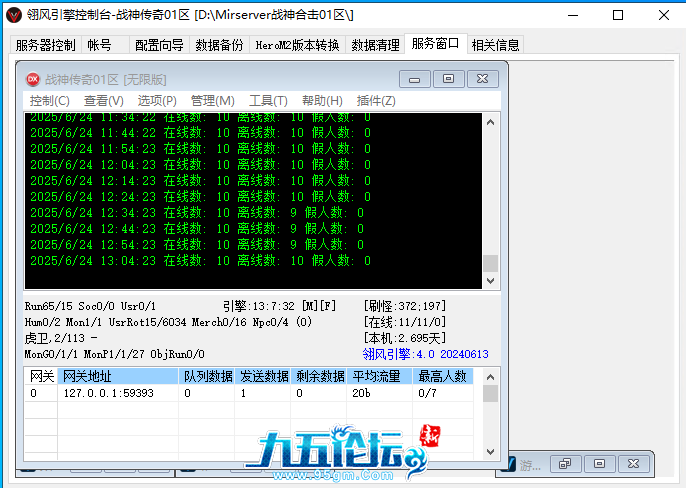
Task: Click the log line at 11:44:22
Action: tap(200, 133)
